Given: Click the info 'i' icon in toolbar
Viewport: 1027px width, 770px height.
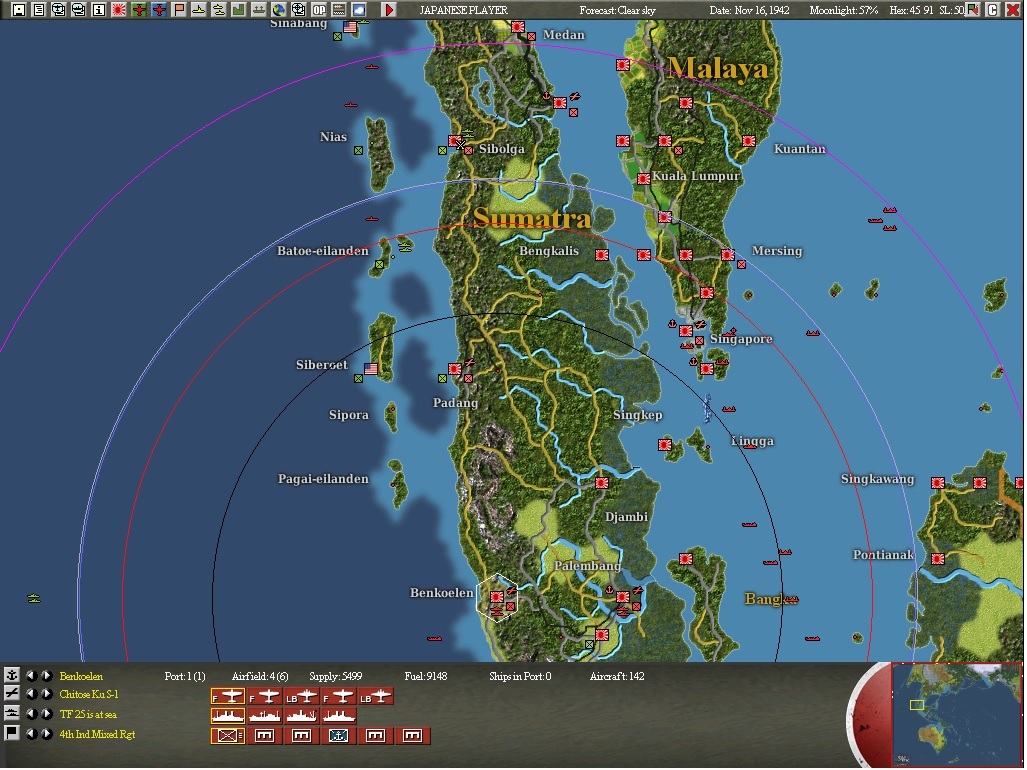Looking at the screenshot, I should 99,10.
